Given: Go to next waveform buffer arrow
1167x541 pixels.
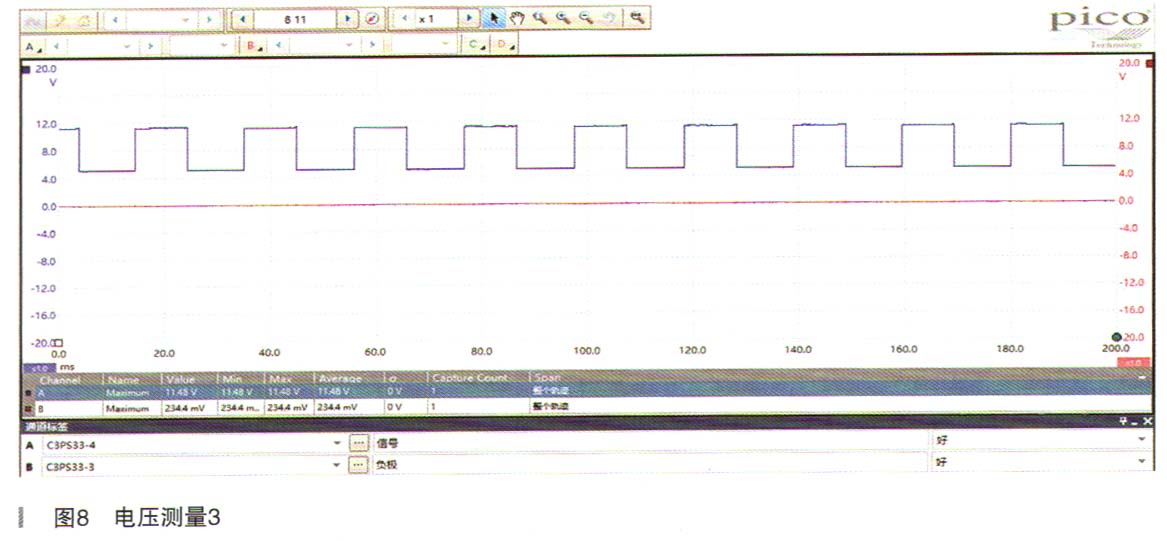Looking at the screenshot, I should pyautogui.click(x=347, y=18).
